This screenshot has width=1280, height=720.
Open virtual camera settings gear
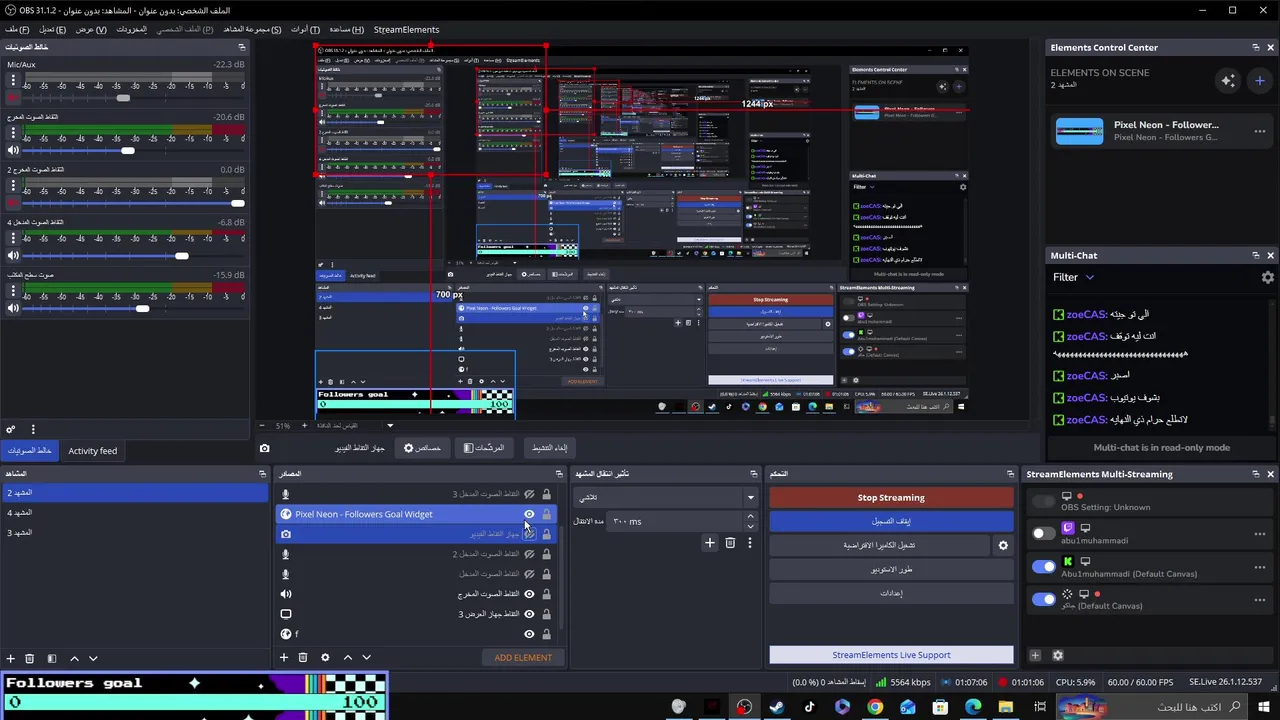(x=1003, y=545)
